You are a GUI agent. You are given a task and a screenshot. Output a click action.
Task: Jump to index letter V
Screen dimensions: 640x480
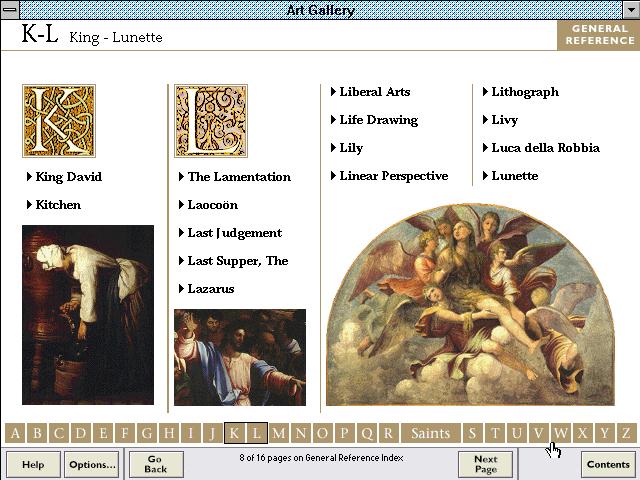(539, 433)
